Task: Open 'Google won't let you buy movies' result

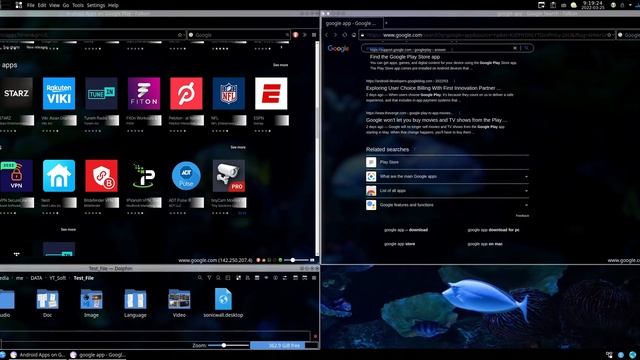Action: click(436, 120)
